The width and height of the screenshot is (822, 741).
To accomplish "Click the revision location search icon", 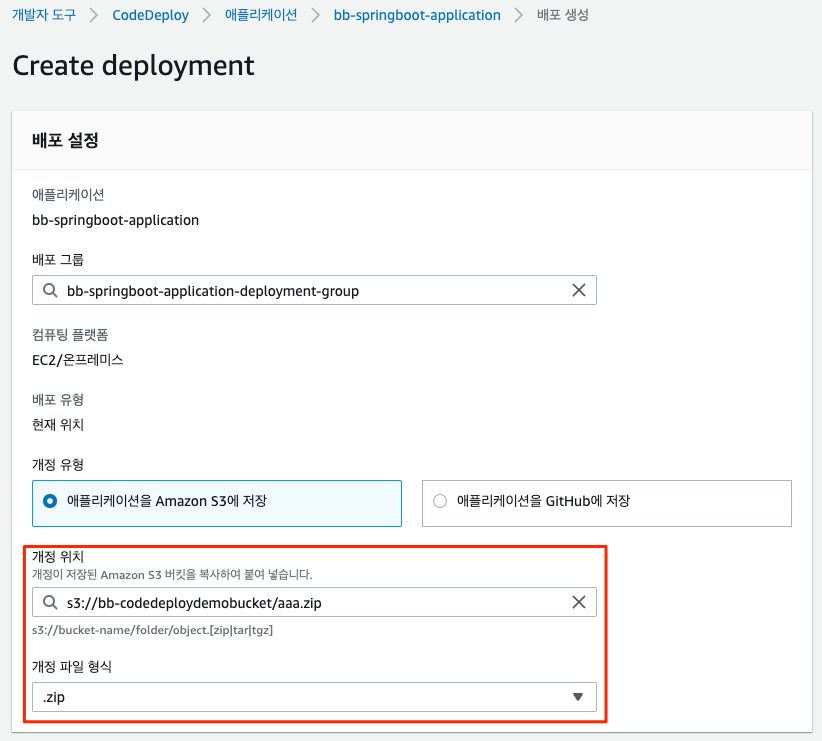I will coord(50,602).
